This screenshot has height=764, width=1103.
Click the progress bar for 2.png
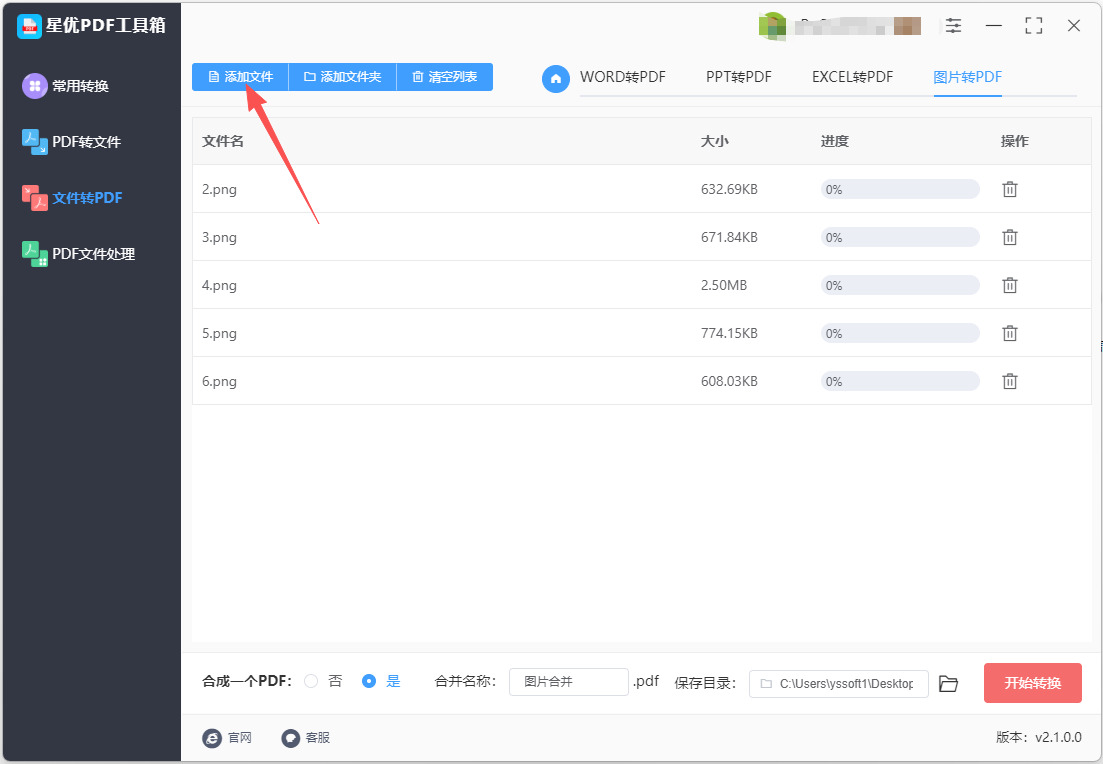[900, 189]
